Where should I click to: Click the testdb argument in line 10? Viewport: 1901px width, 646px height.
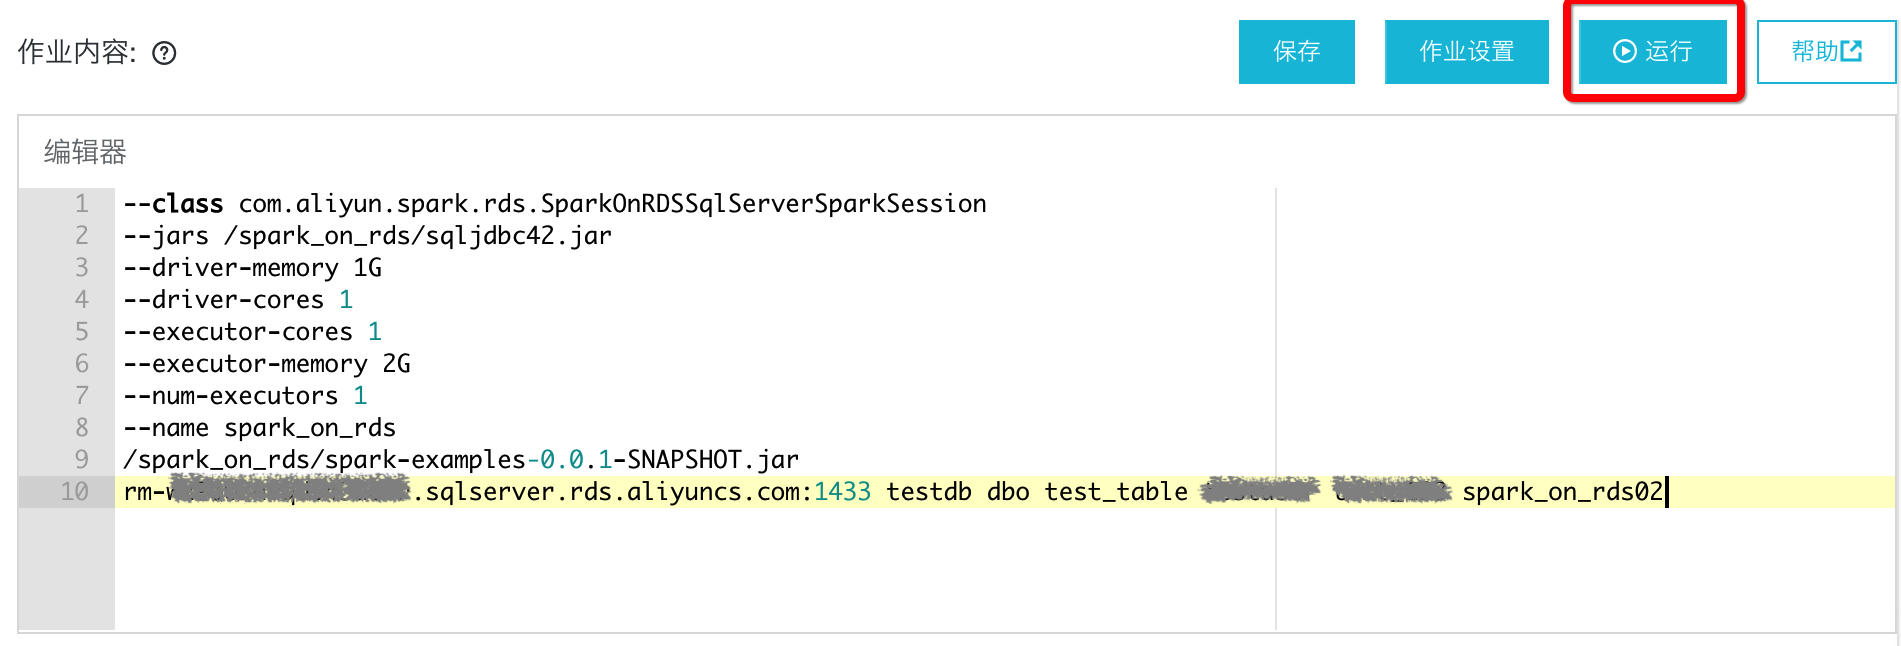click(929, 492)
